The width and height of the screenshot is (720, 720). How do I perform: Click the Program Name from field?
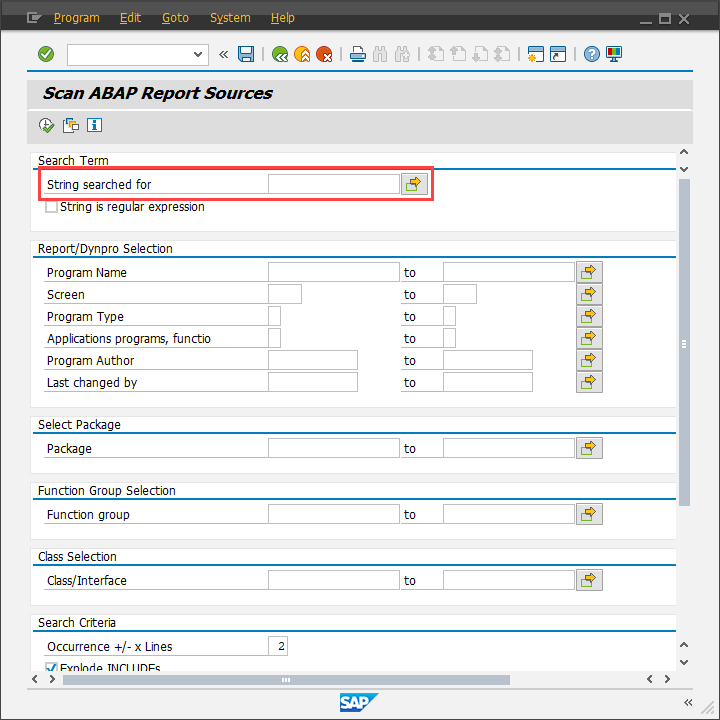334,272
